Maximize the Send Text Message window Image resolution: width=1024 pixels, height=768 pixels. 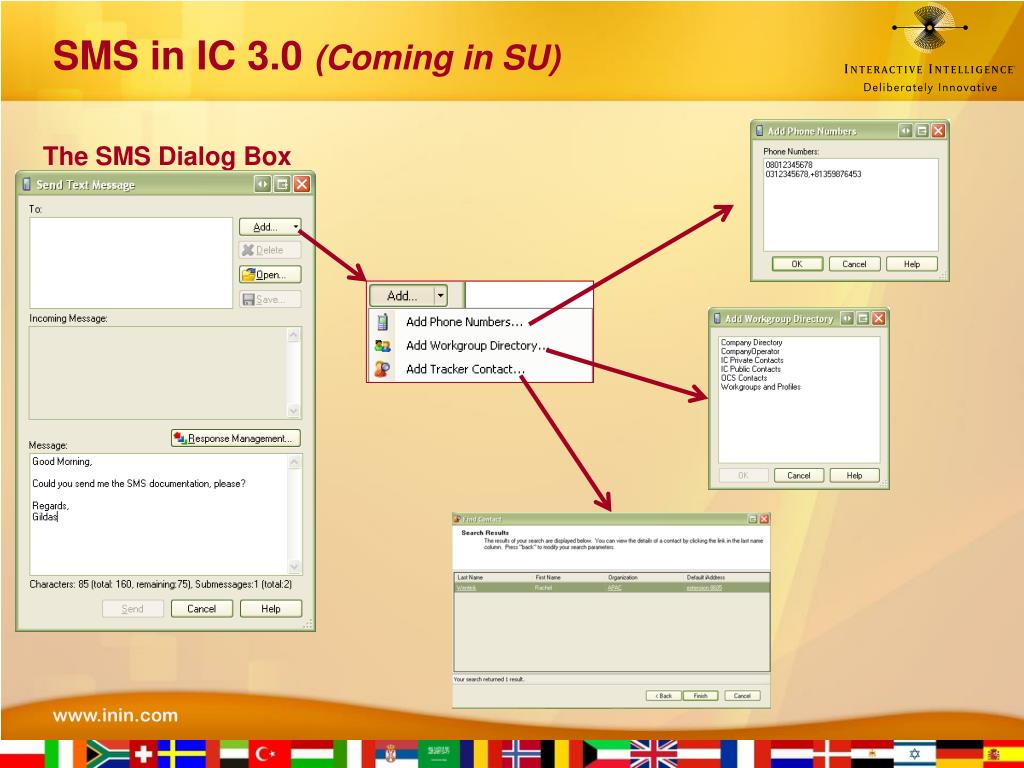coord(281,184)
